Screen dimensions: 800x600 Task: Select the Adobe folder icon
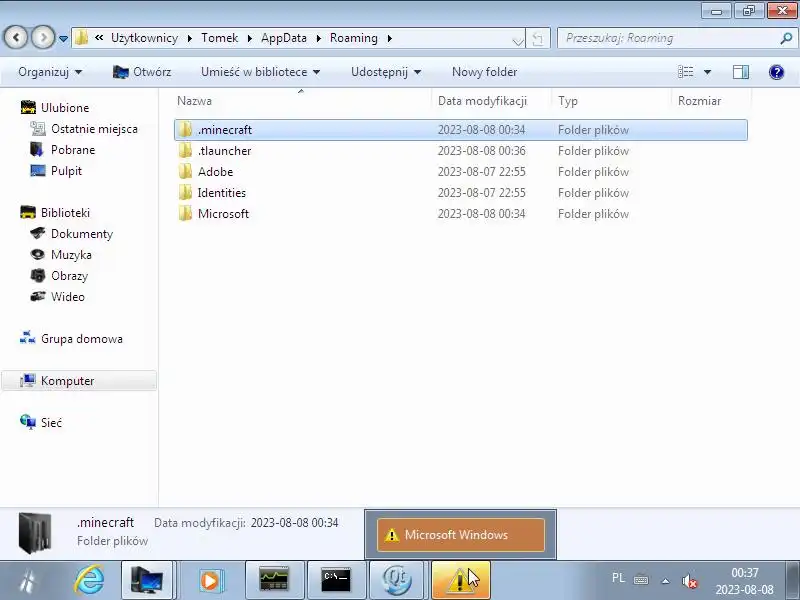point(186,171)
